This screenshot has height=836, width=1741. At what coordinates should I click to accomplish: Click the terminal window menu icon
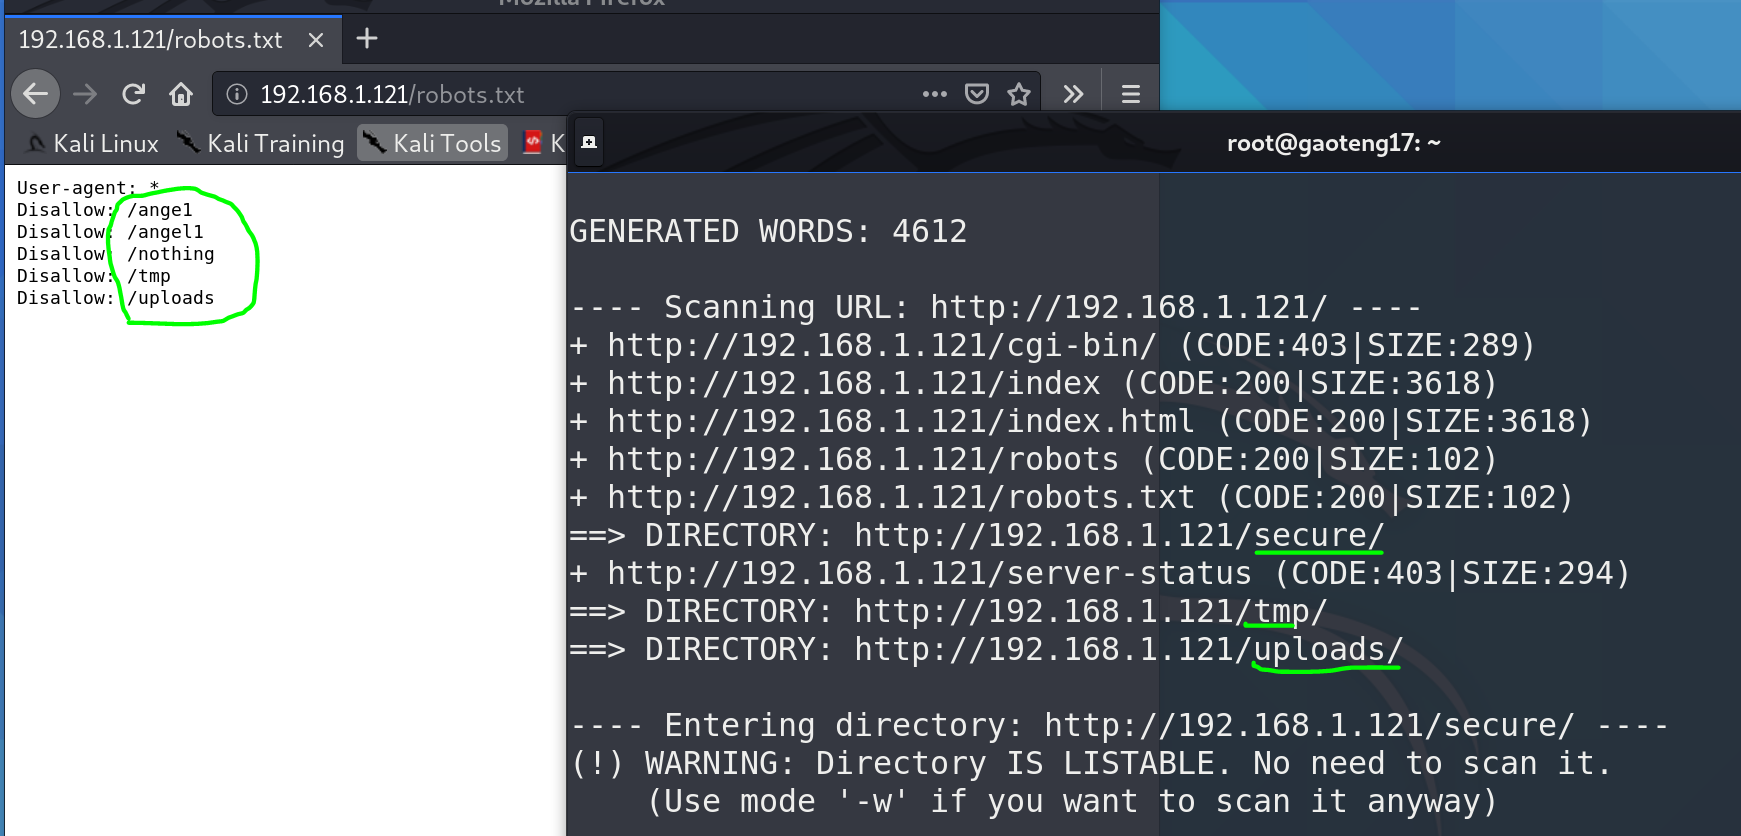589,142
